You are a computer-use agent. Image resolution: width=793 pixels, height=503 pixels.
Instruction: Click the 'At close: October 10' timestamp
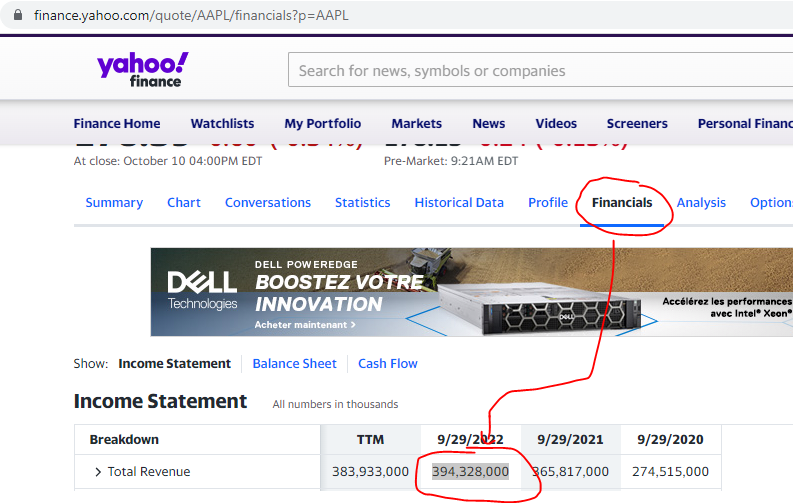click(168, 161)
